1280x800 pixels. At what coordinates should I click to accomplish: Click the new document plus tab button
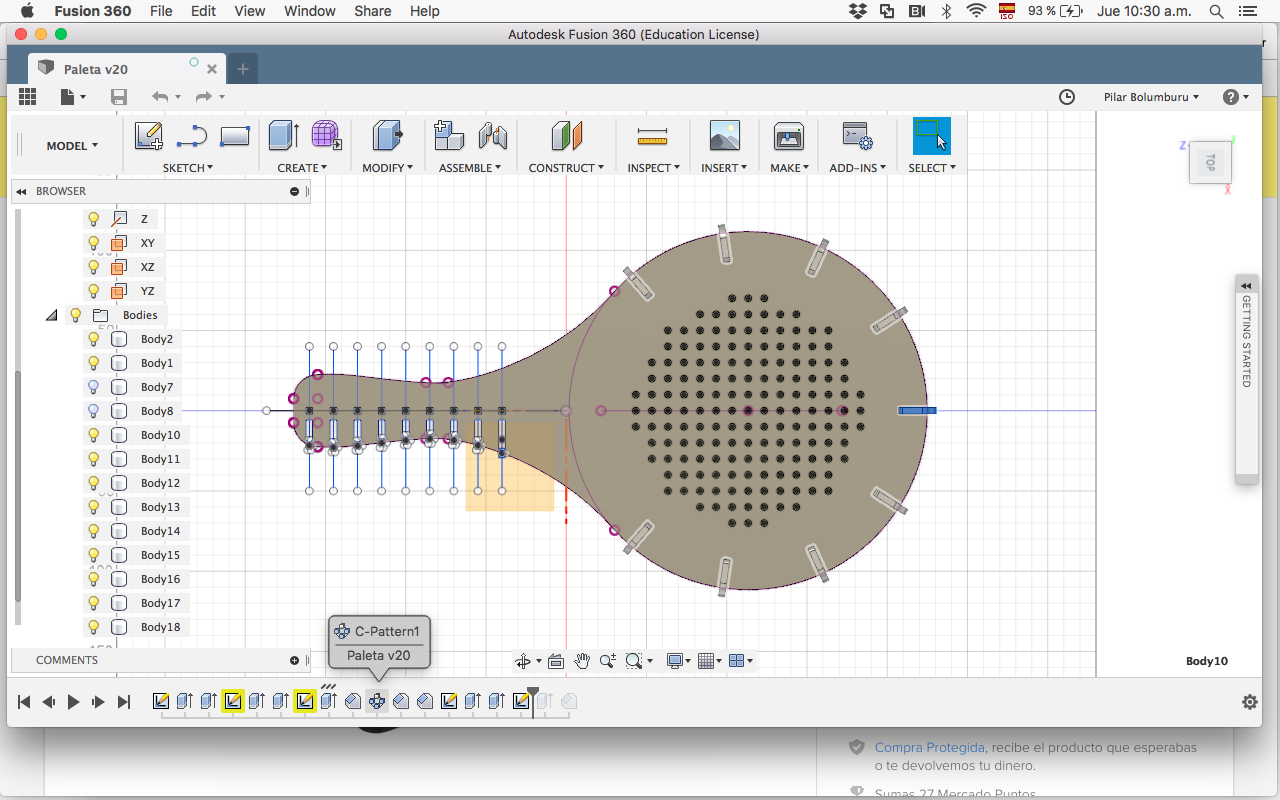click(242, 69)
